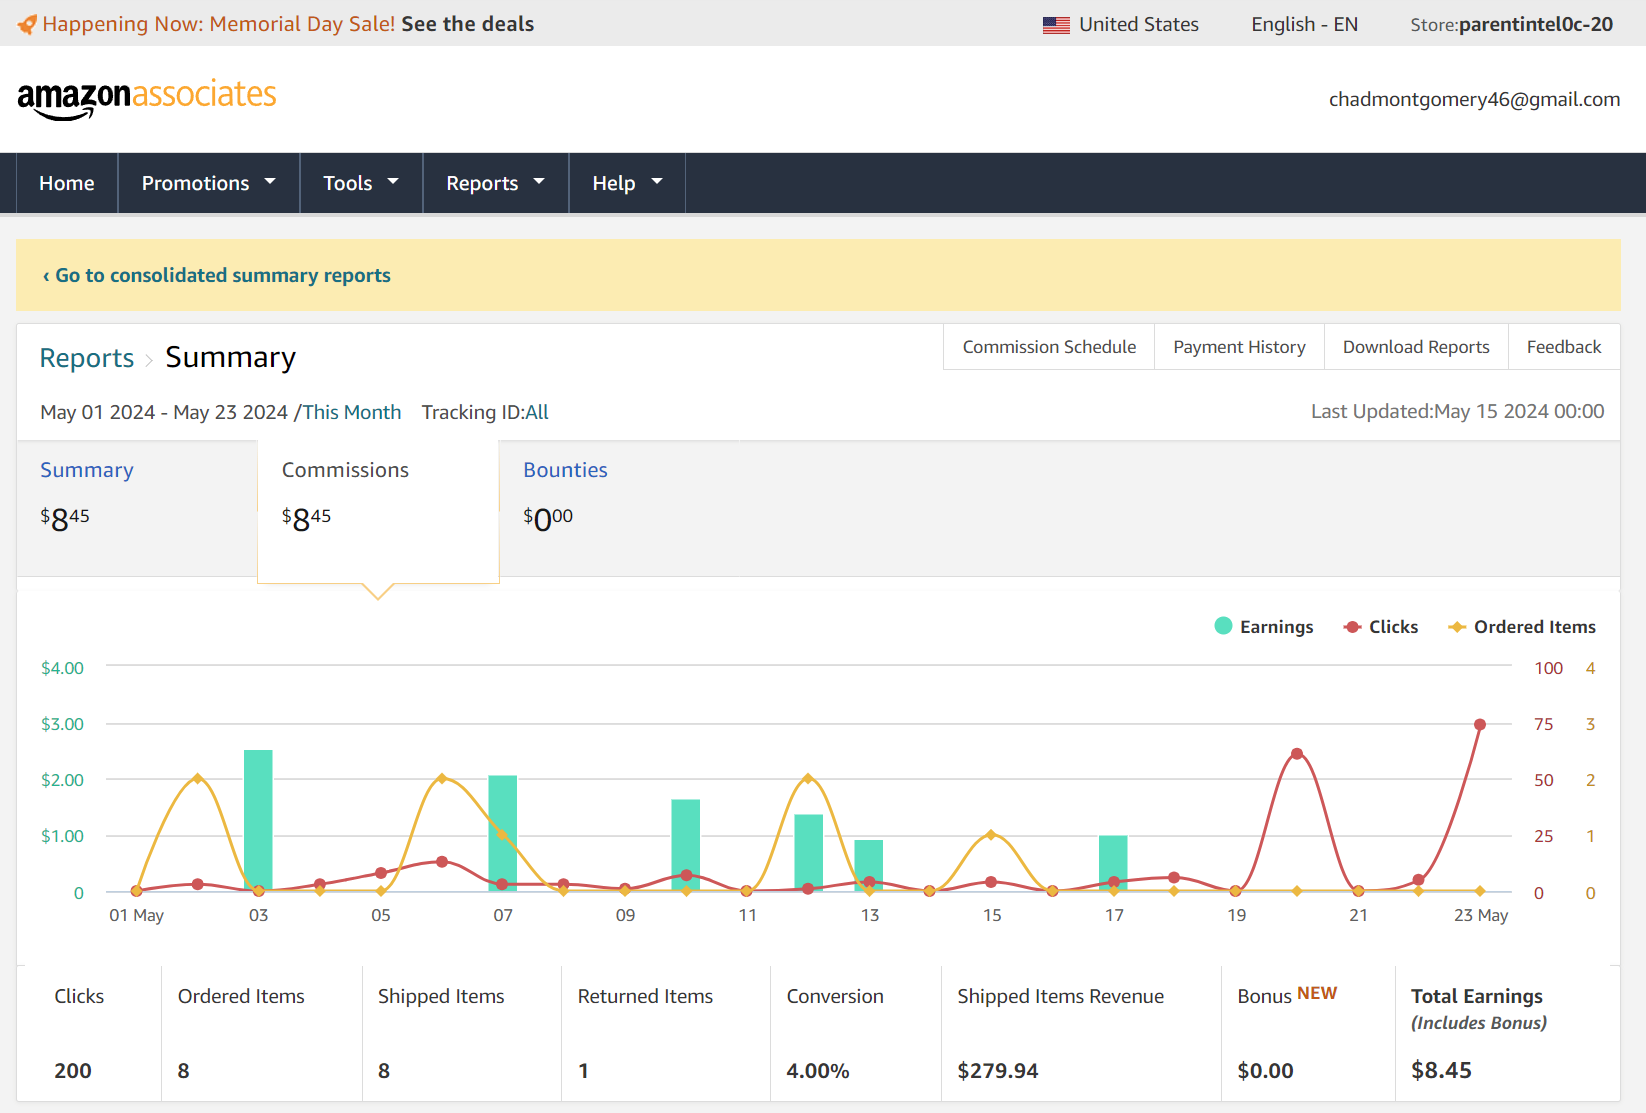1646x1113 pixels.
Task: Click the 23 May clicks data point
Action: 1480,724
